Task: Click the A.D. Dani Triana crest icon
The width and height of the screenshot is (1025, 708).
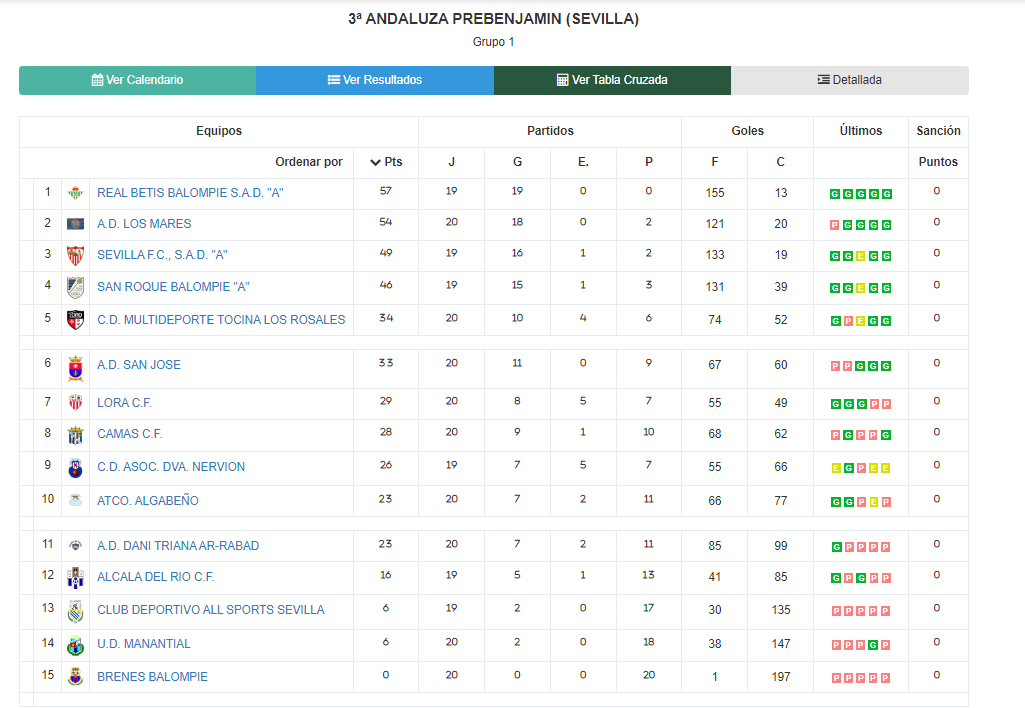Action: coord(75,546)
